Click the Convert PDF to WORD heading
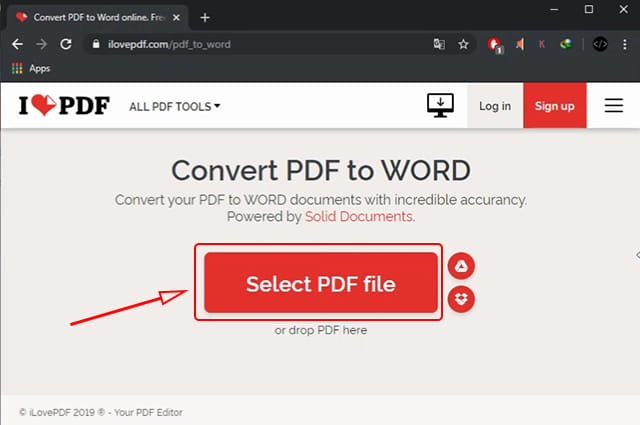640x425 pixels. click(x=321, y=170)
